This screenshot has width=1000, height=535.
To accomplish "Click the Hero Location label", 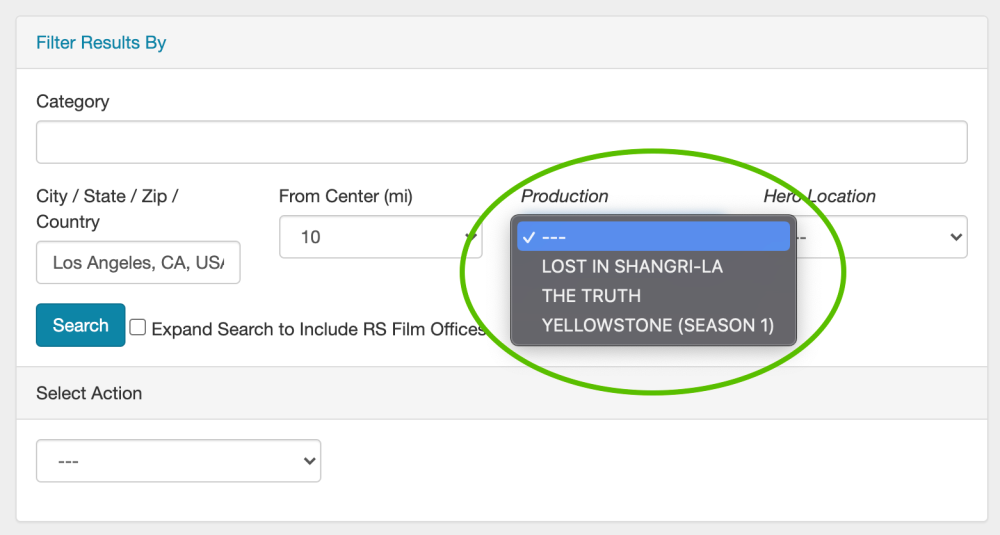I will click(x=819, y=197).
